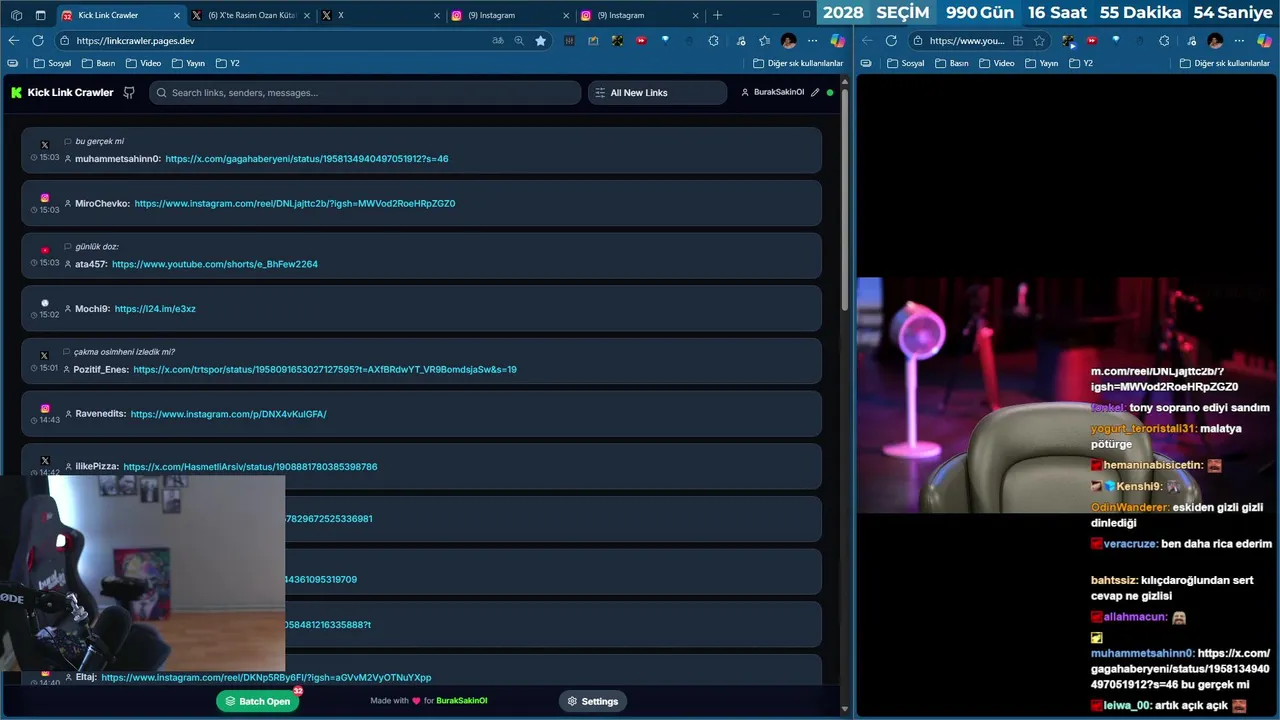Open the Video bookmarks folder in right window

point(996,63)
